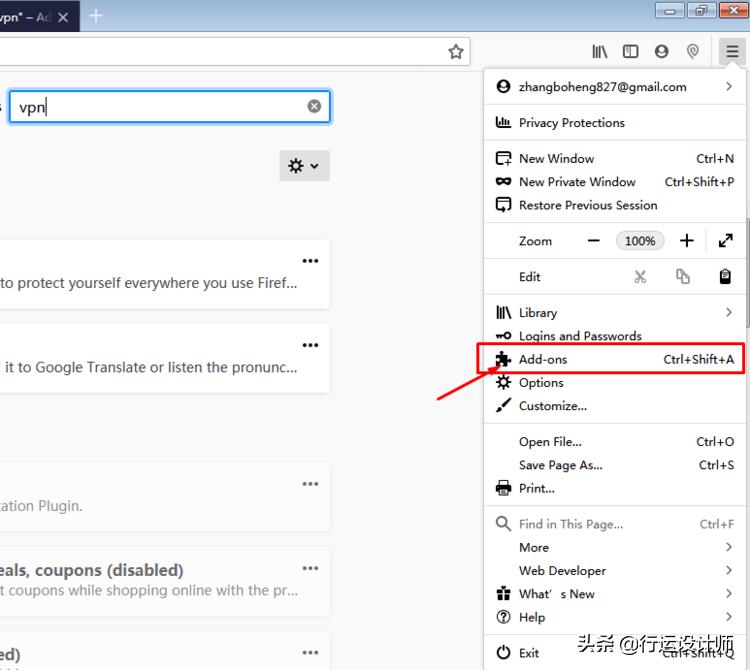Open options for the coupons (disabled) add-on
The image size is (750, 670).
[x=310, y=568]
